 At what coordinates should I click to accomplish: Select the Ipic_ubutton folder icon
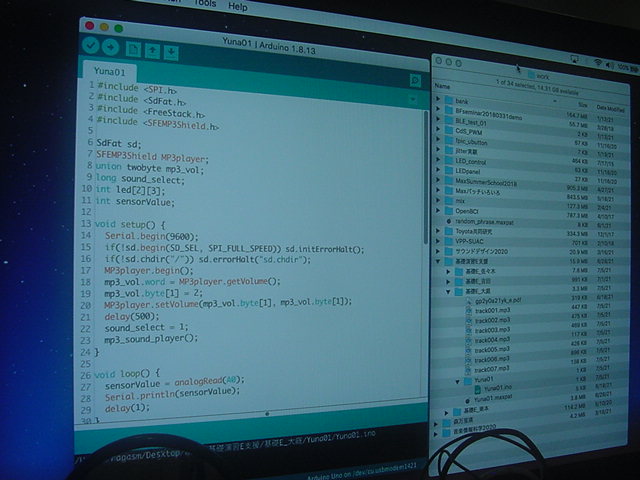pyautogui.click(x=449, y=140)
